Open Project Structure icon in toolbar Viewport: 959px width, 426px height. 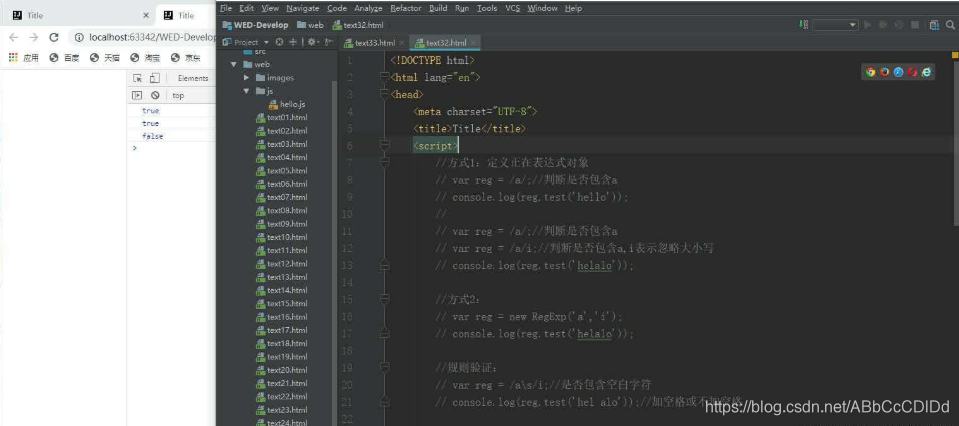coord(934,25)
